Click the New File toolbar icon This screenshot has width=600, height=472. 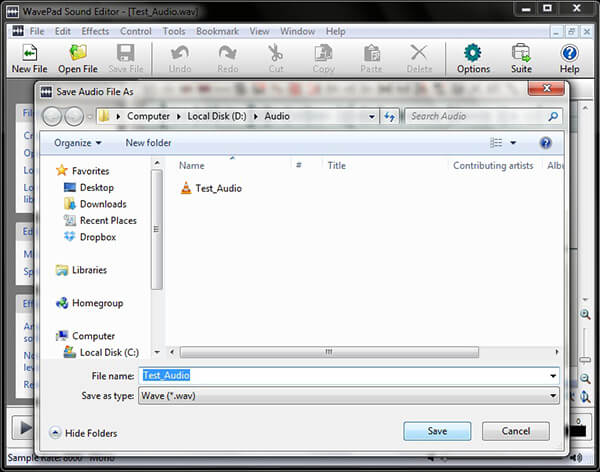tap(28, 58)
